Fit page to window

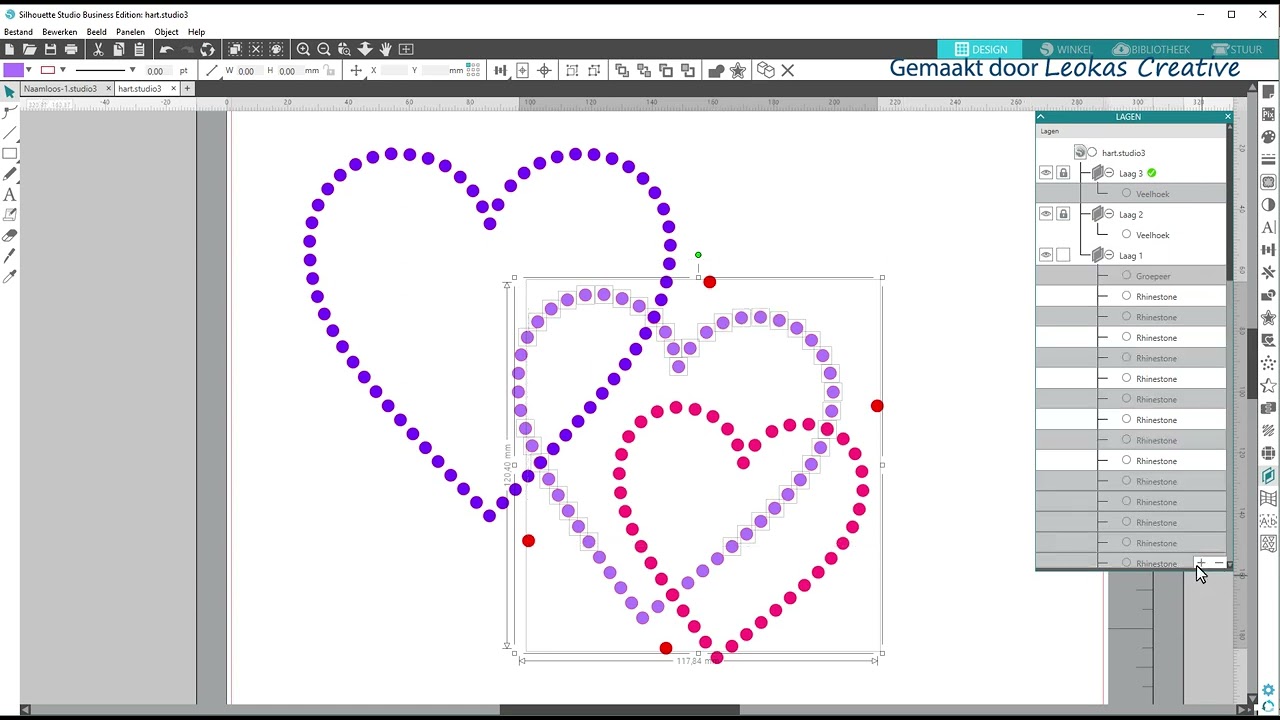point(406,49)
